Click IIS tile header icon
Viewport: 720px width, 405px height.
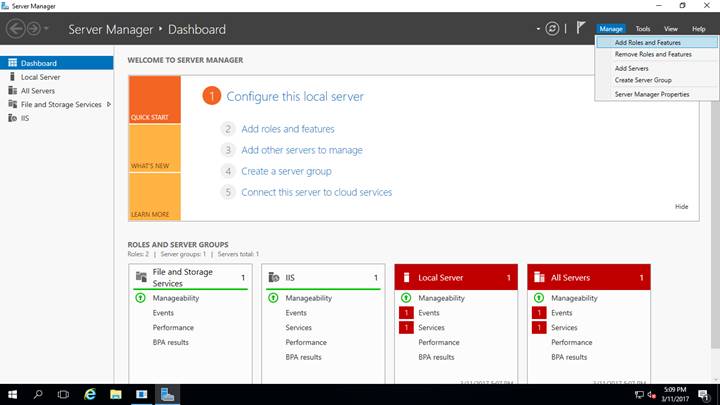(x=274, y=277)
